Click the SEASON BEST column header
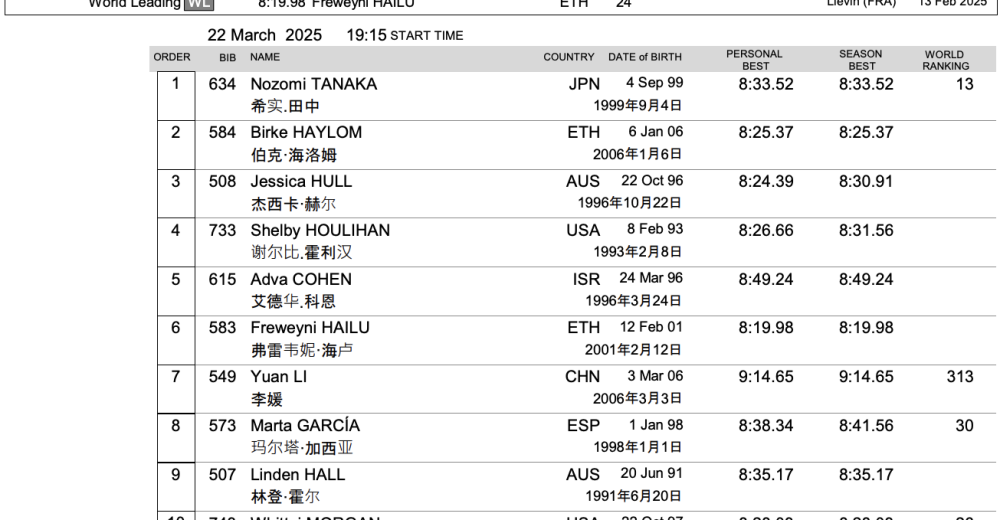This screenshot has height=520, width=1000. [x=860, y=60]
